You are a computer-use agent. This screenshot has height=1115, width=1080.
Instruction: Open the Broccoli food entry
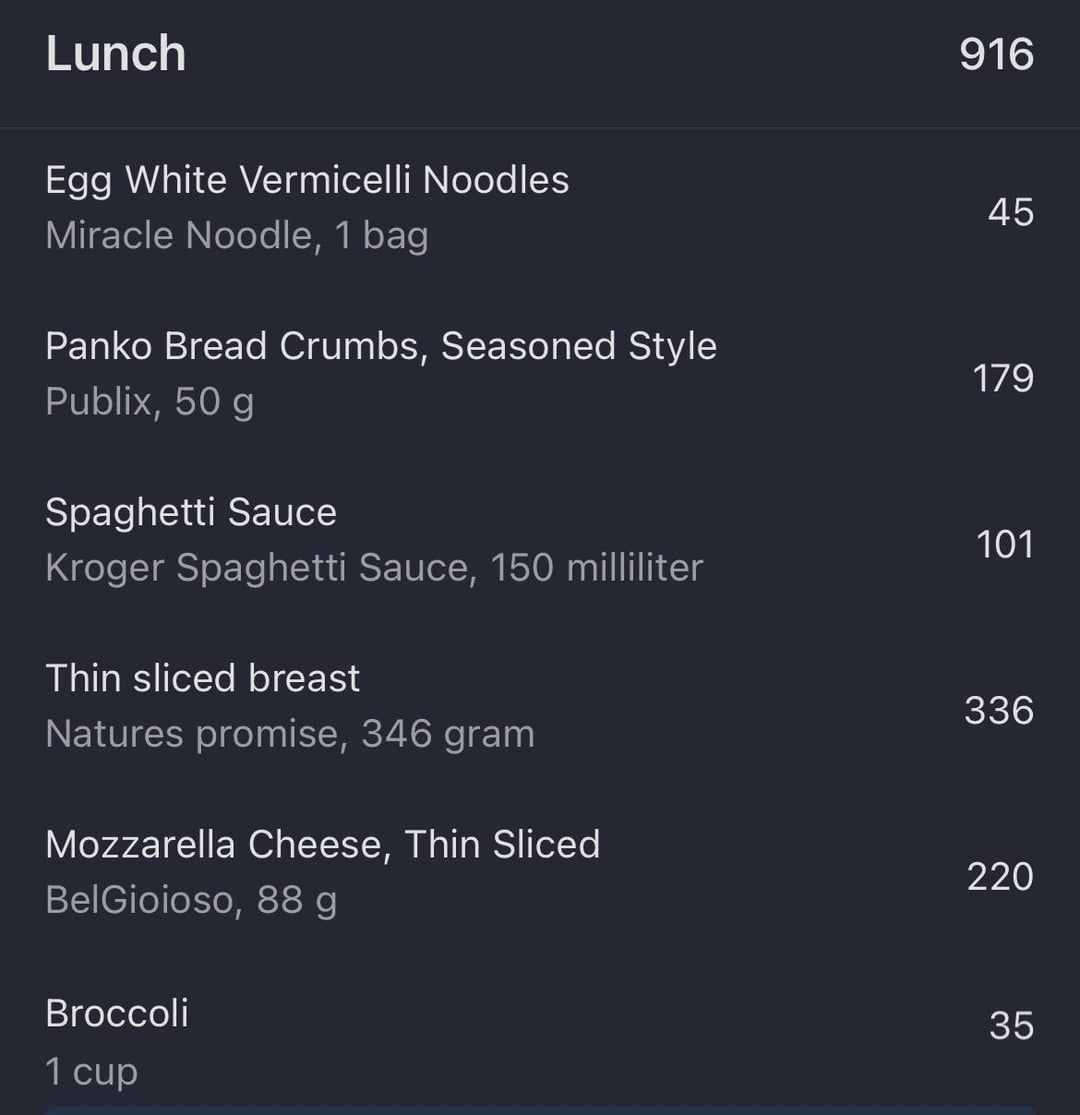click(x=117, y=1013)
